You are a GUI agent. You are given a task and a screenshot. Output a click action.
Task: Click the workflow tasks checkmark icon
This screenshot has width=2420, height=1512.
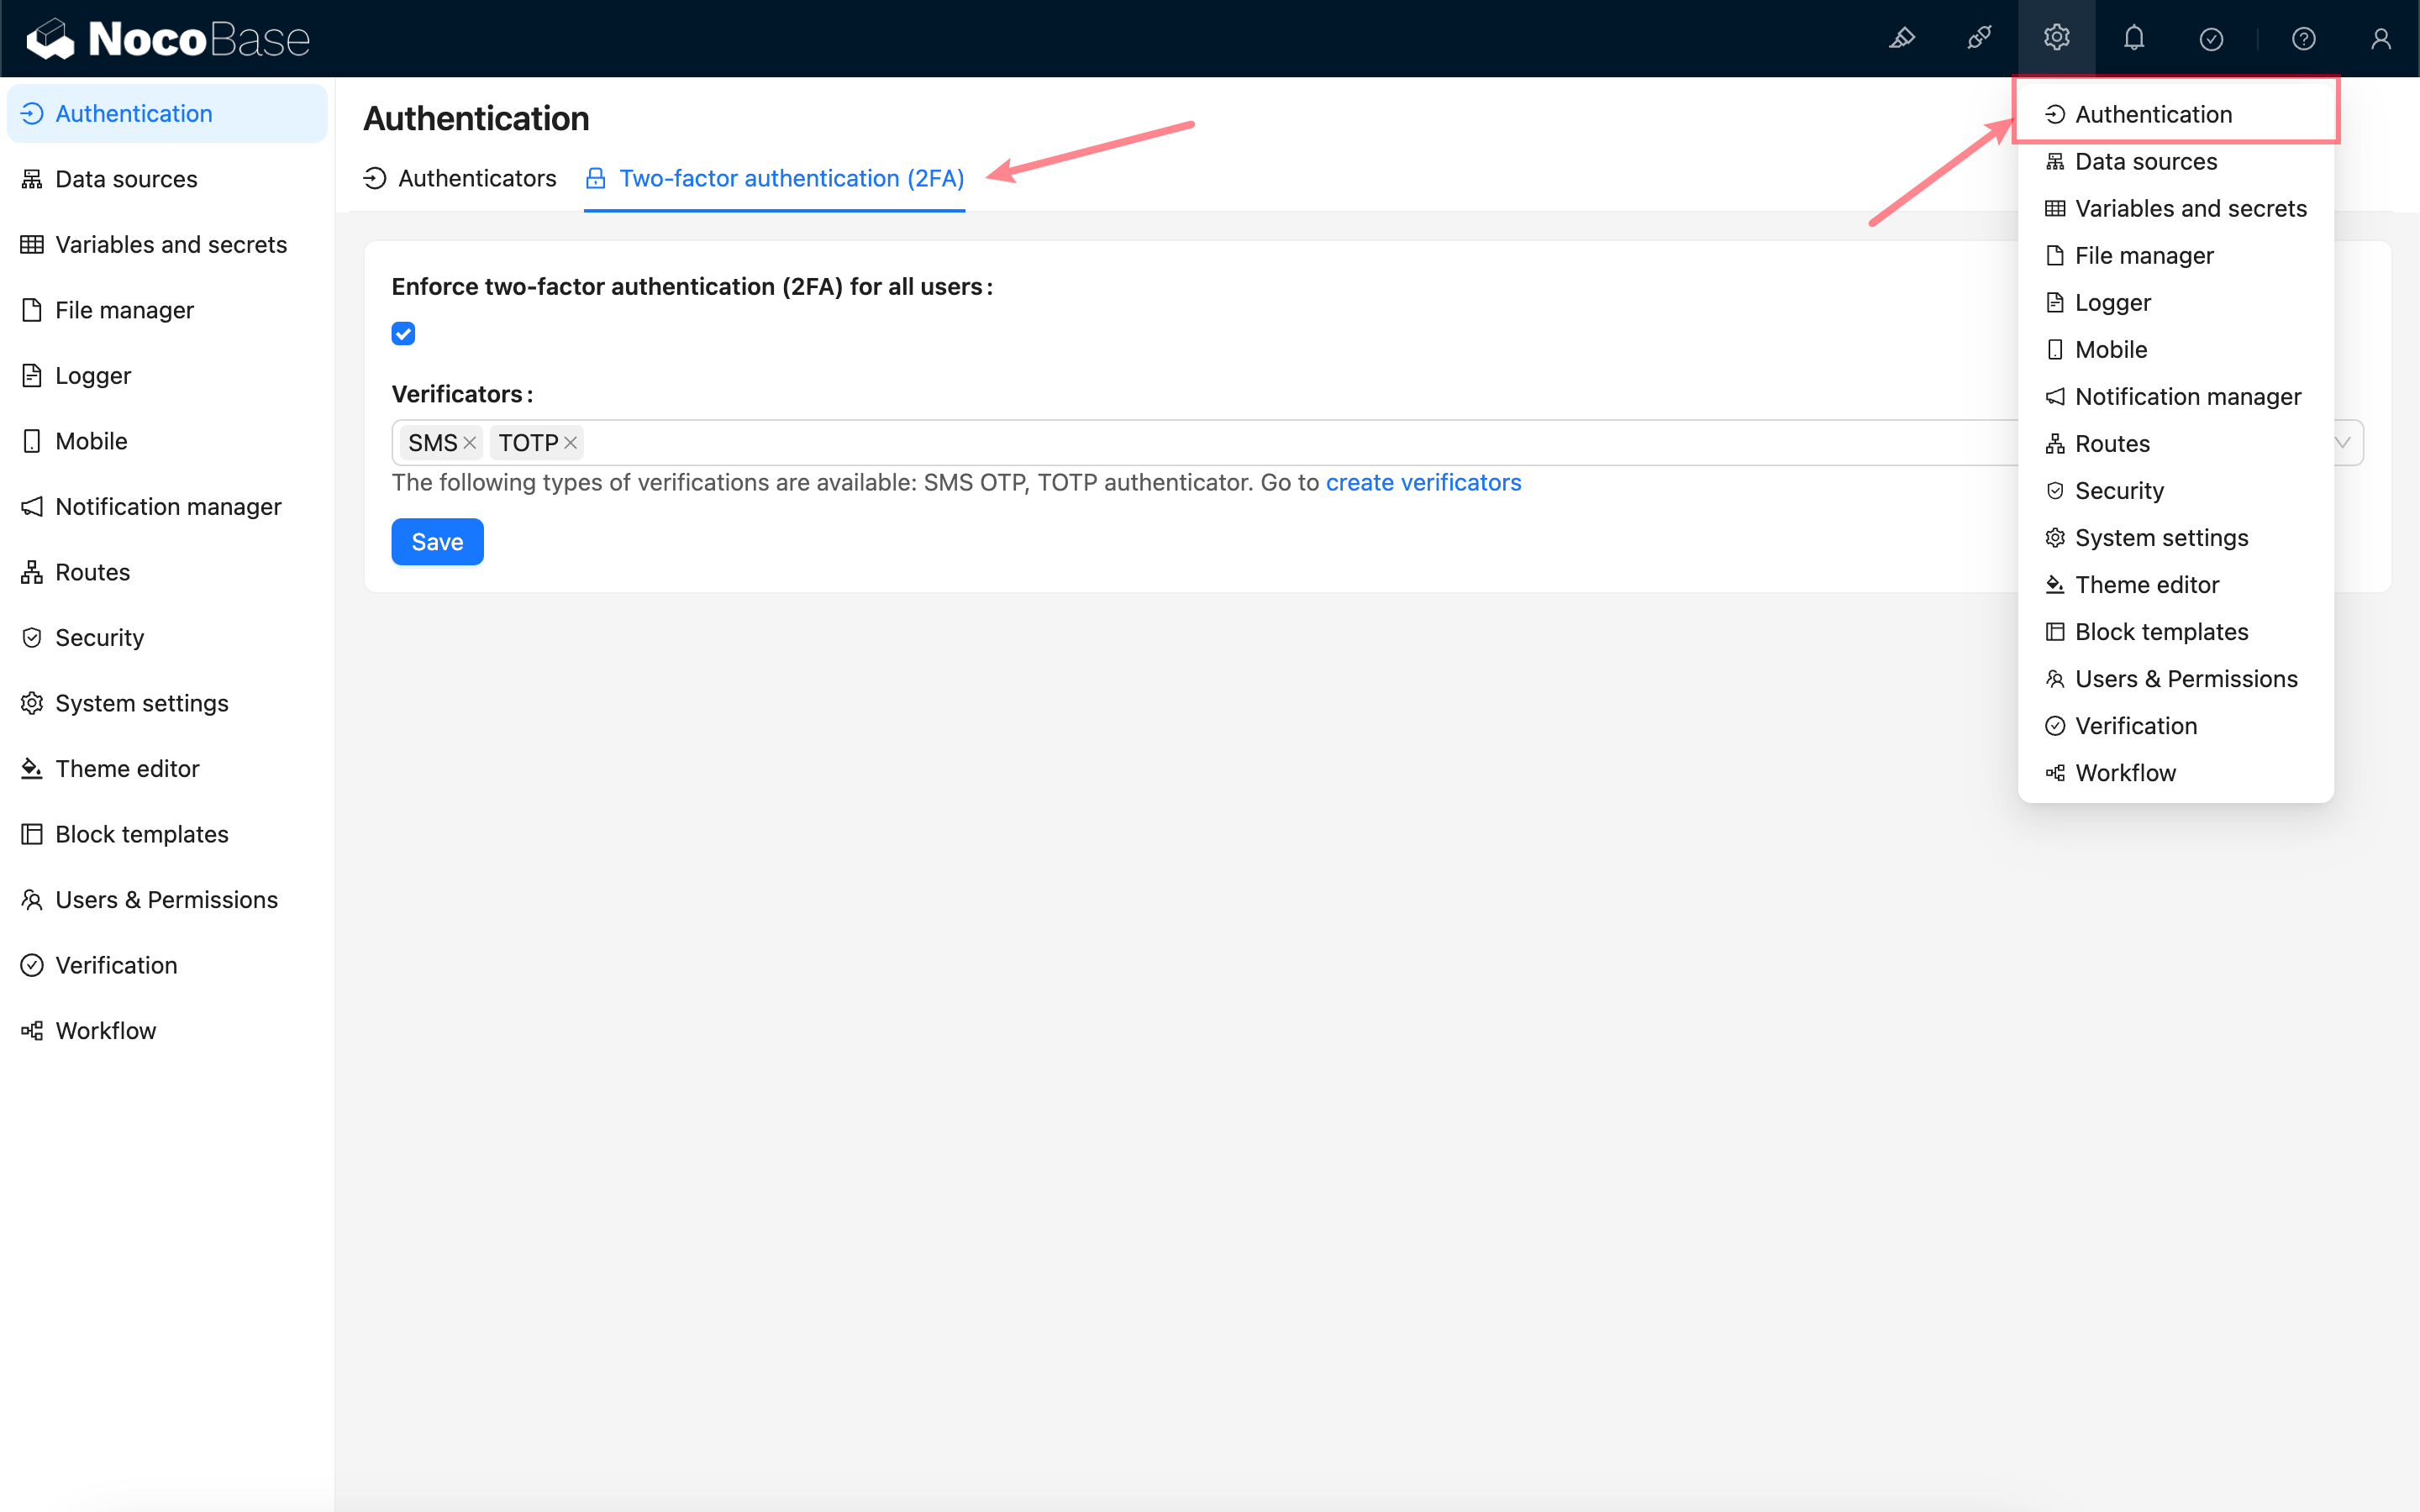coord(2211,39)
